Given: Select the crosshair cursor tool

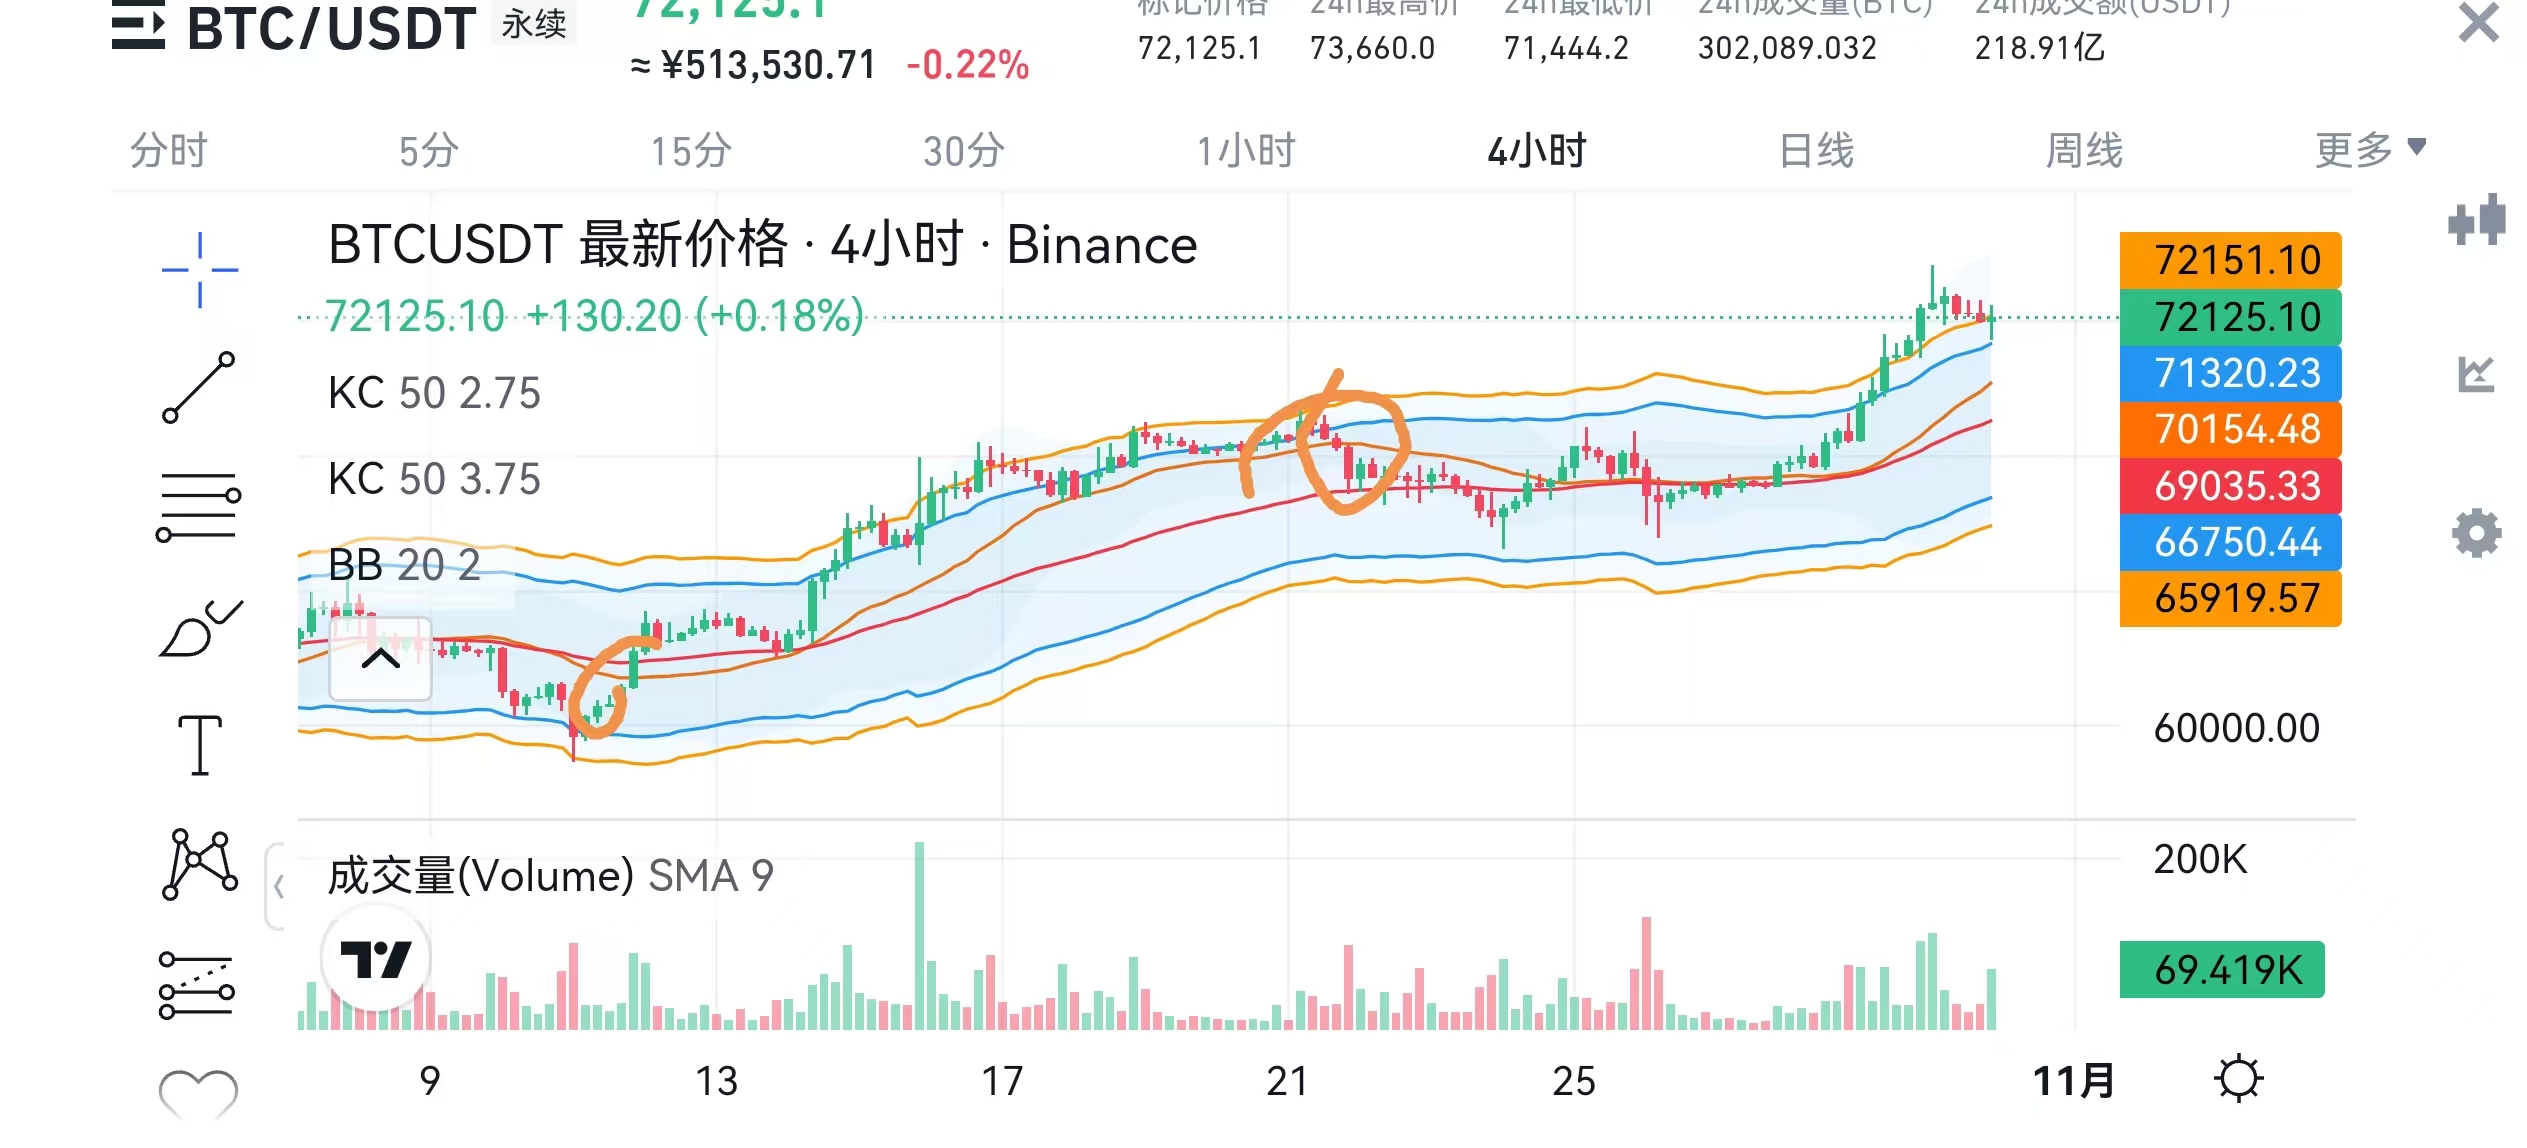Looking at the screenshot, I should [x=199, y=270].
